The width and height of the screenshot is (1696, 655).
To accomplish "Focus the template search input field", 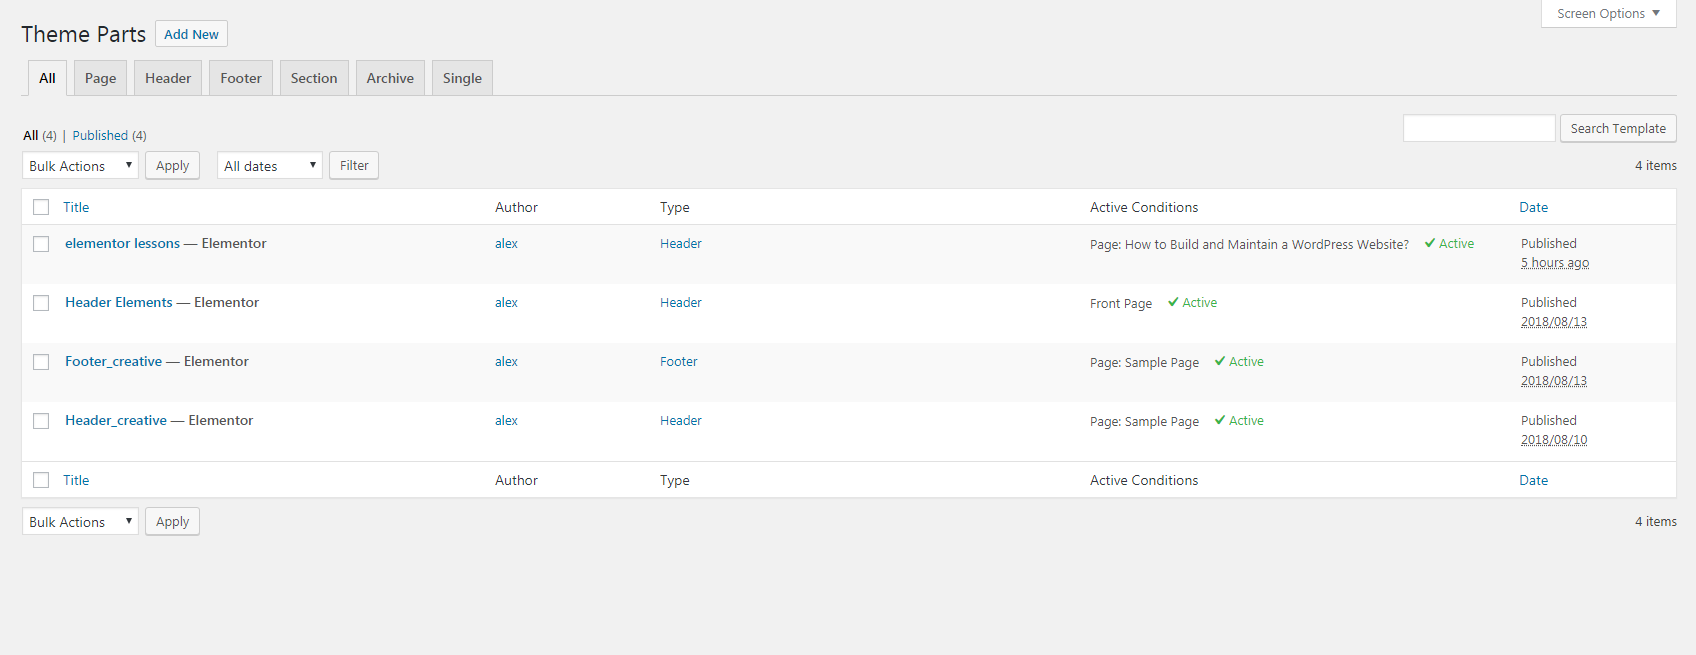I will pyautogui.click(x=1478, y=128).
